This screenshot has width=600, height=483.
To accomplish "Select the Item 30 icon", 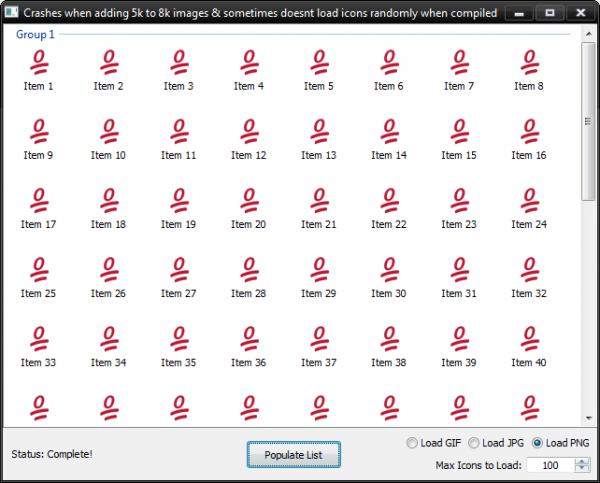I will (x=390, y=269).
